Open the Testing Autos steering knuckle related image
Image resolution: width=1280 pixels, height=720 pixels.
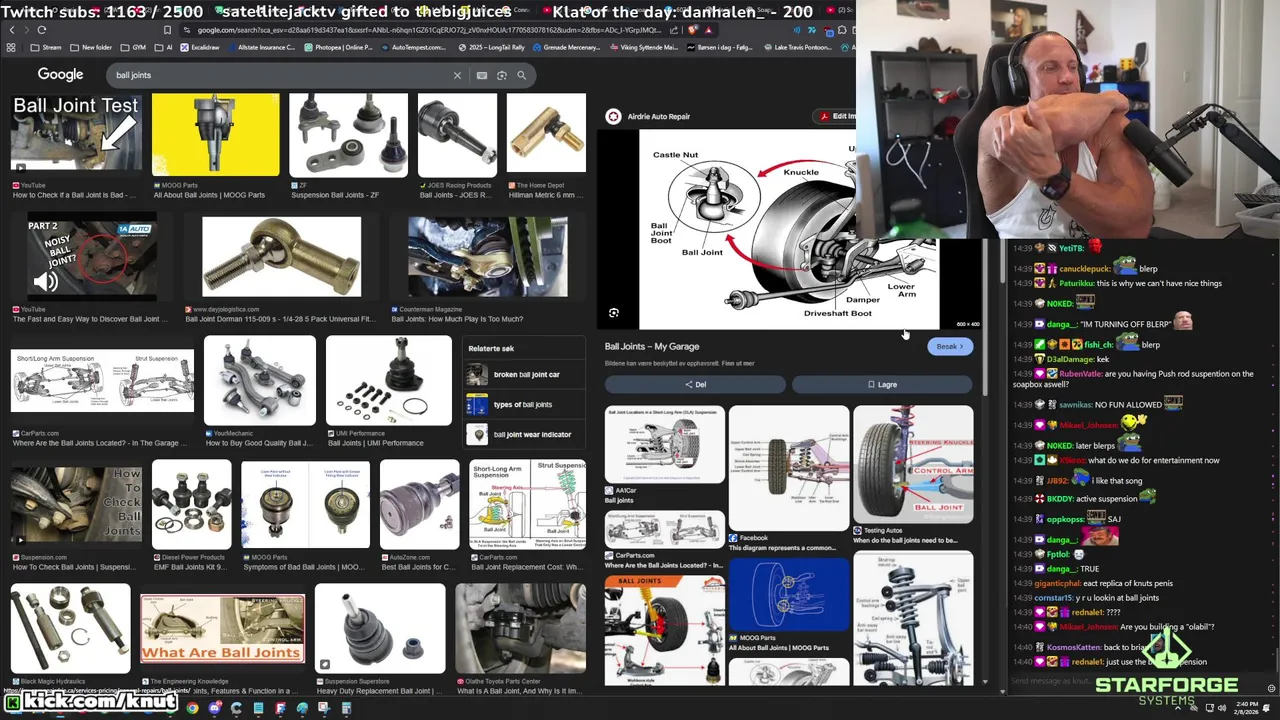pos(913,464)
